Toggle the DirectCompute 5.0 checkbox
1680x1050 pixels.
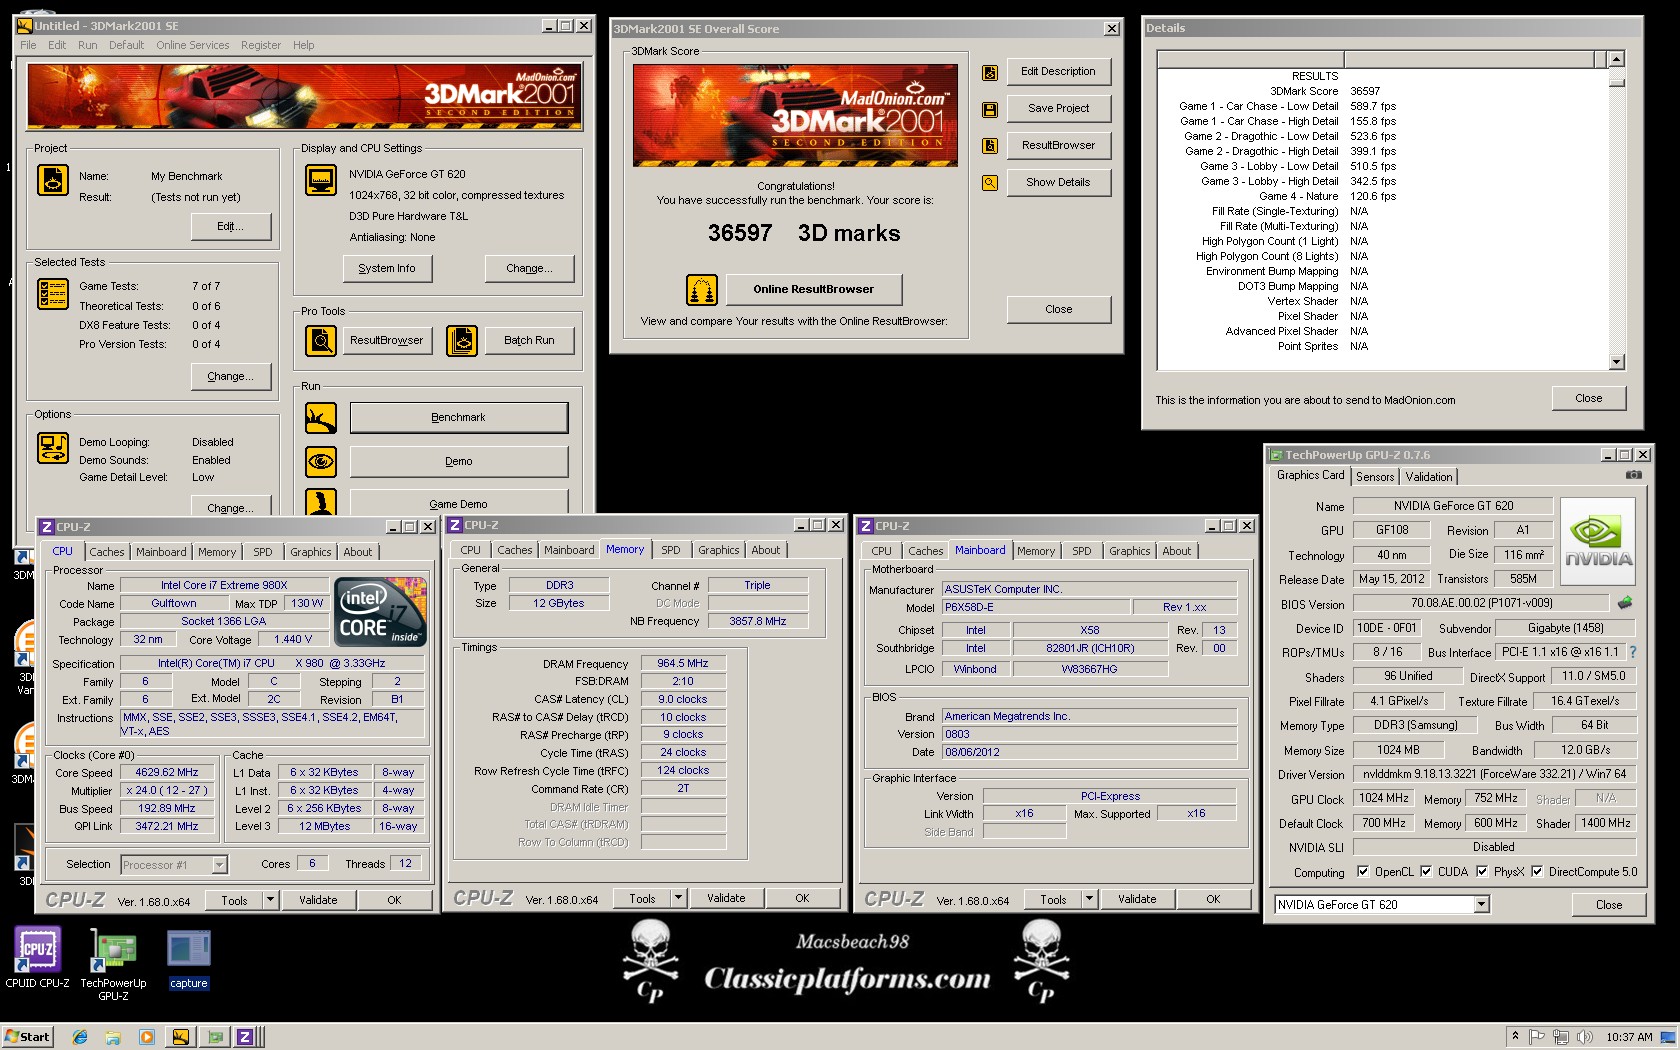point(1537,872)
